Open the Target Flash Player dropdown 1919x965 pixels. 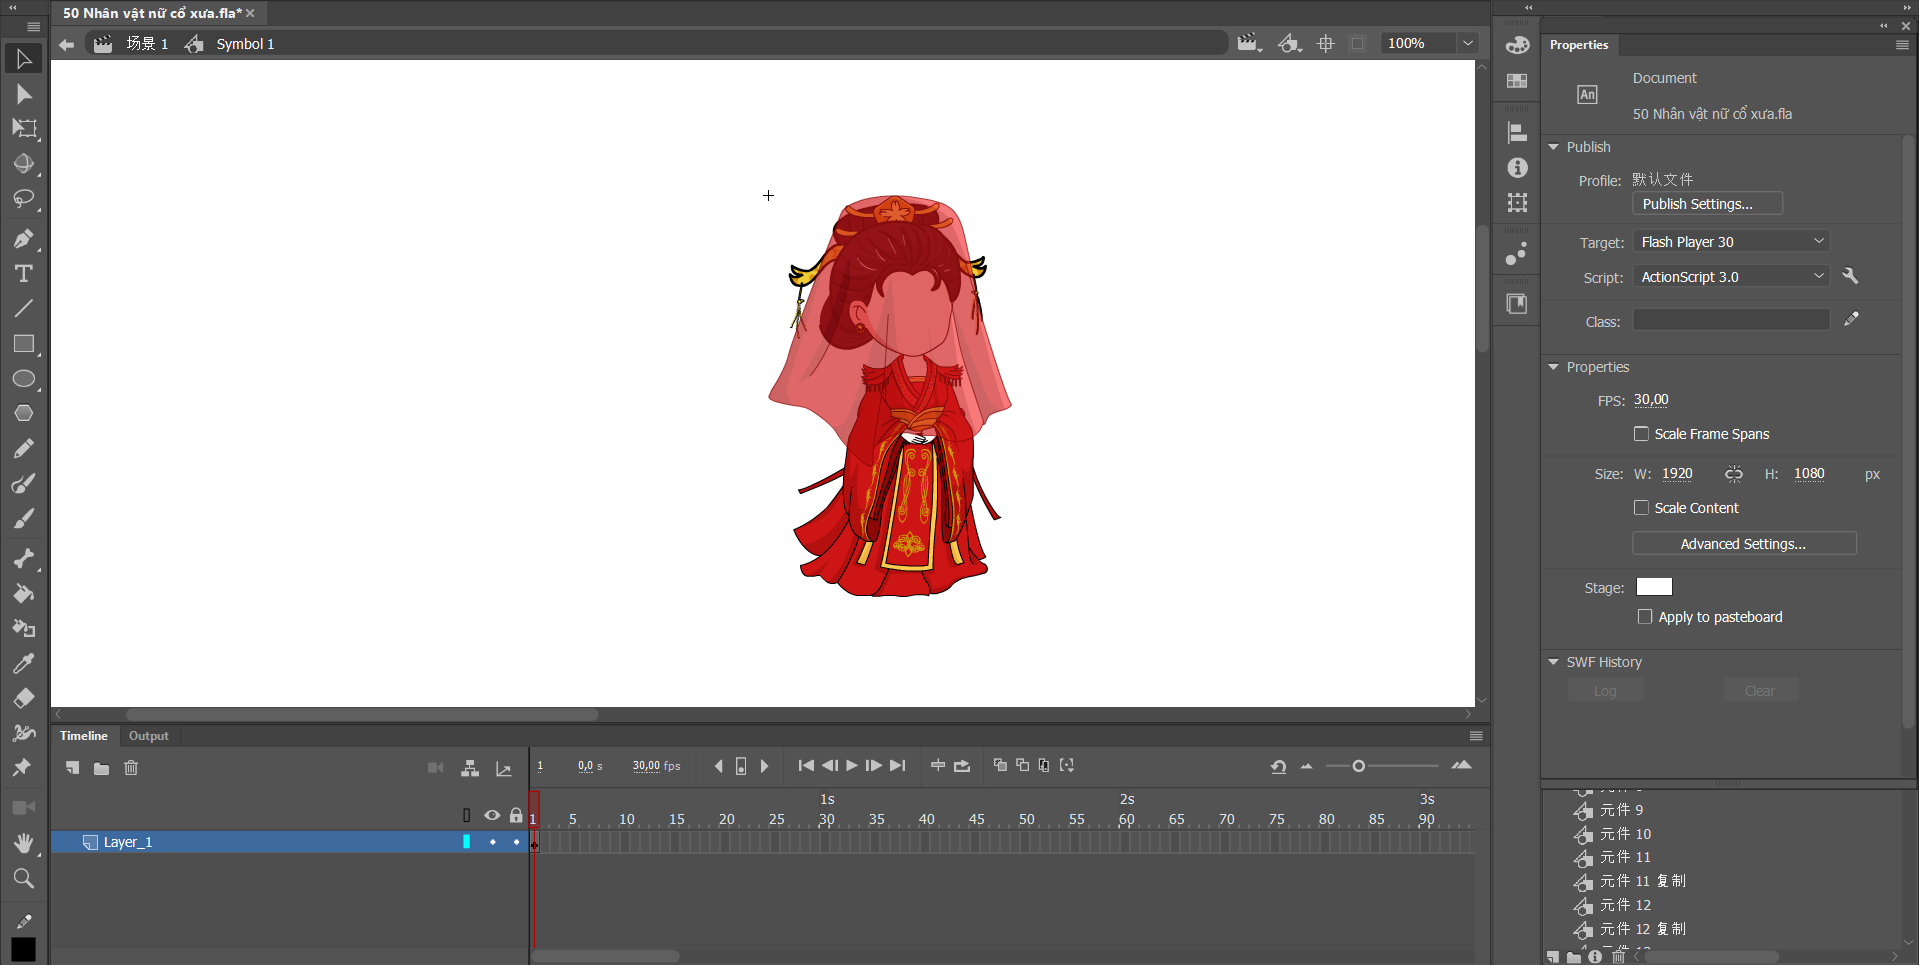[1731, 242]
